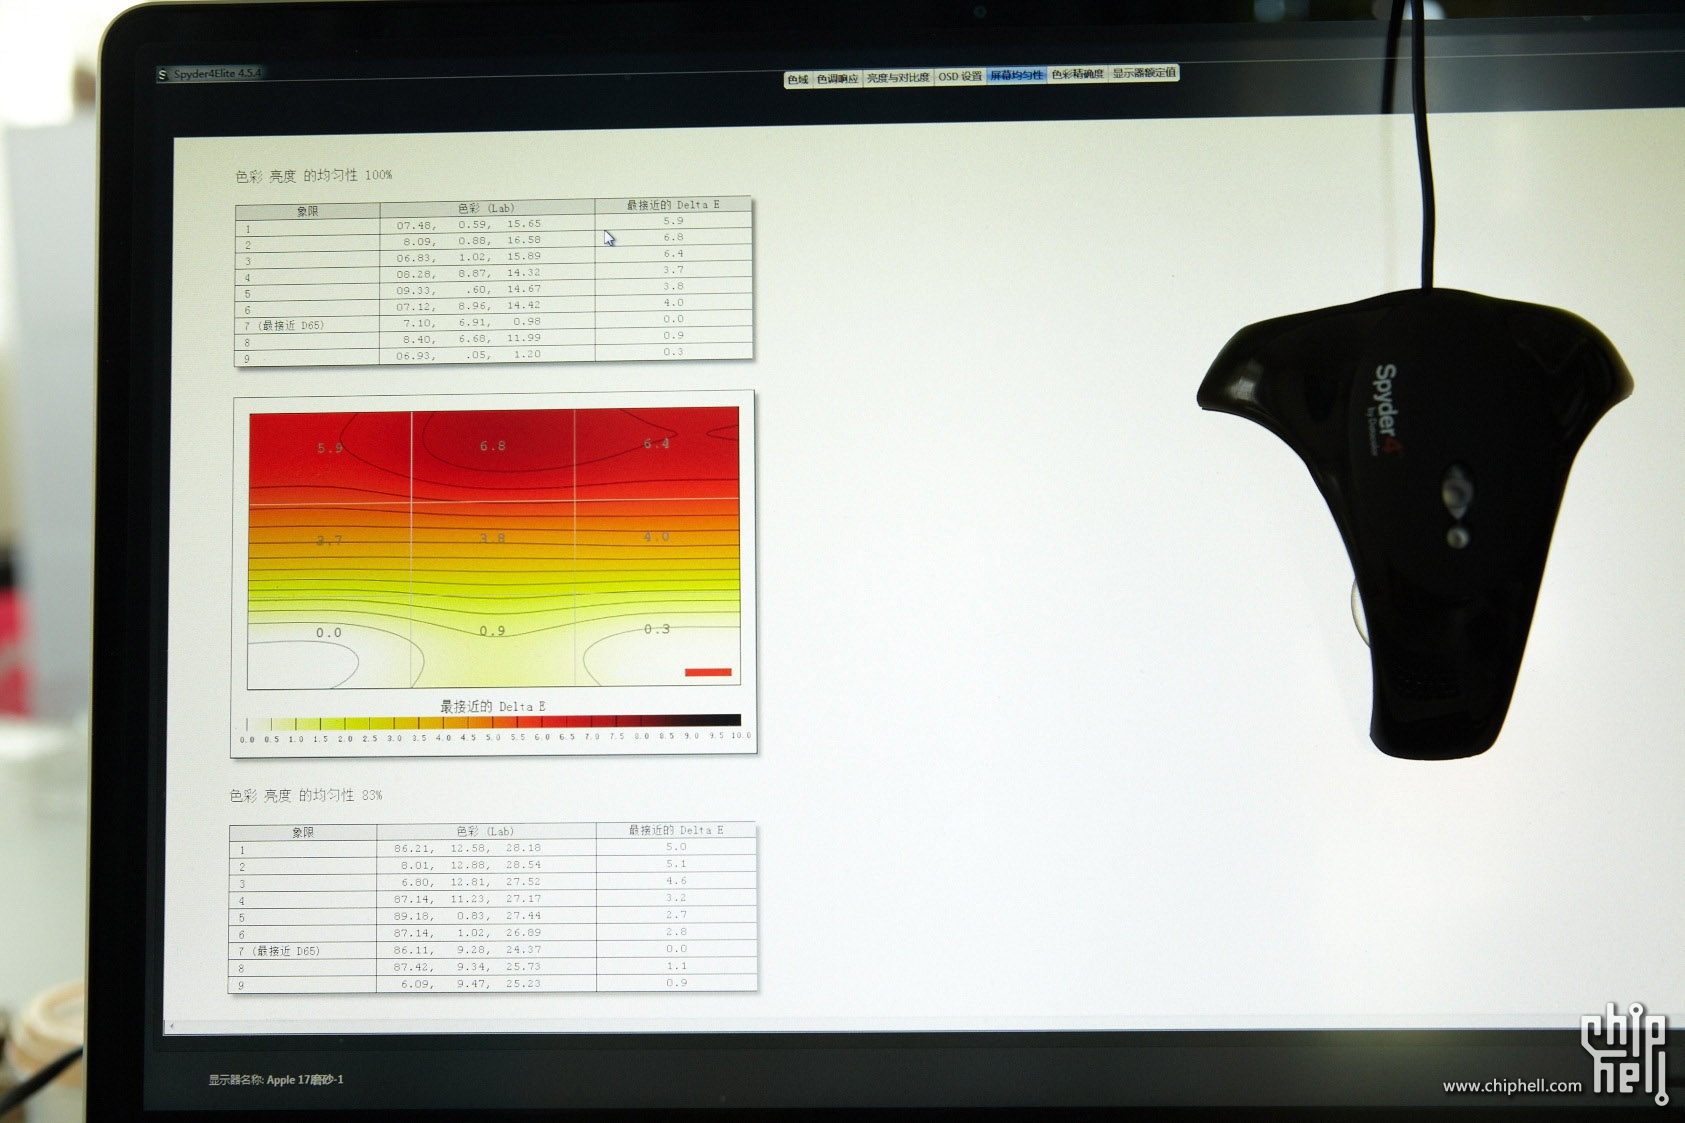1685x1123 pixels.
Task: Select Delta E 5.9 cell in 100% table
Action: (673, 221)
